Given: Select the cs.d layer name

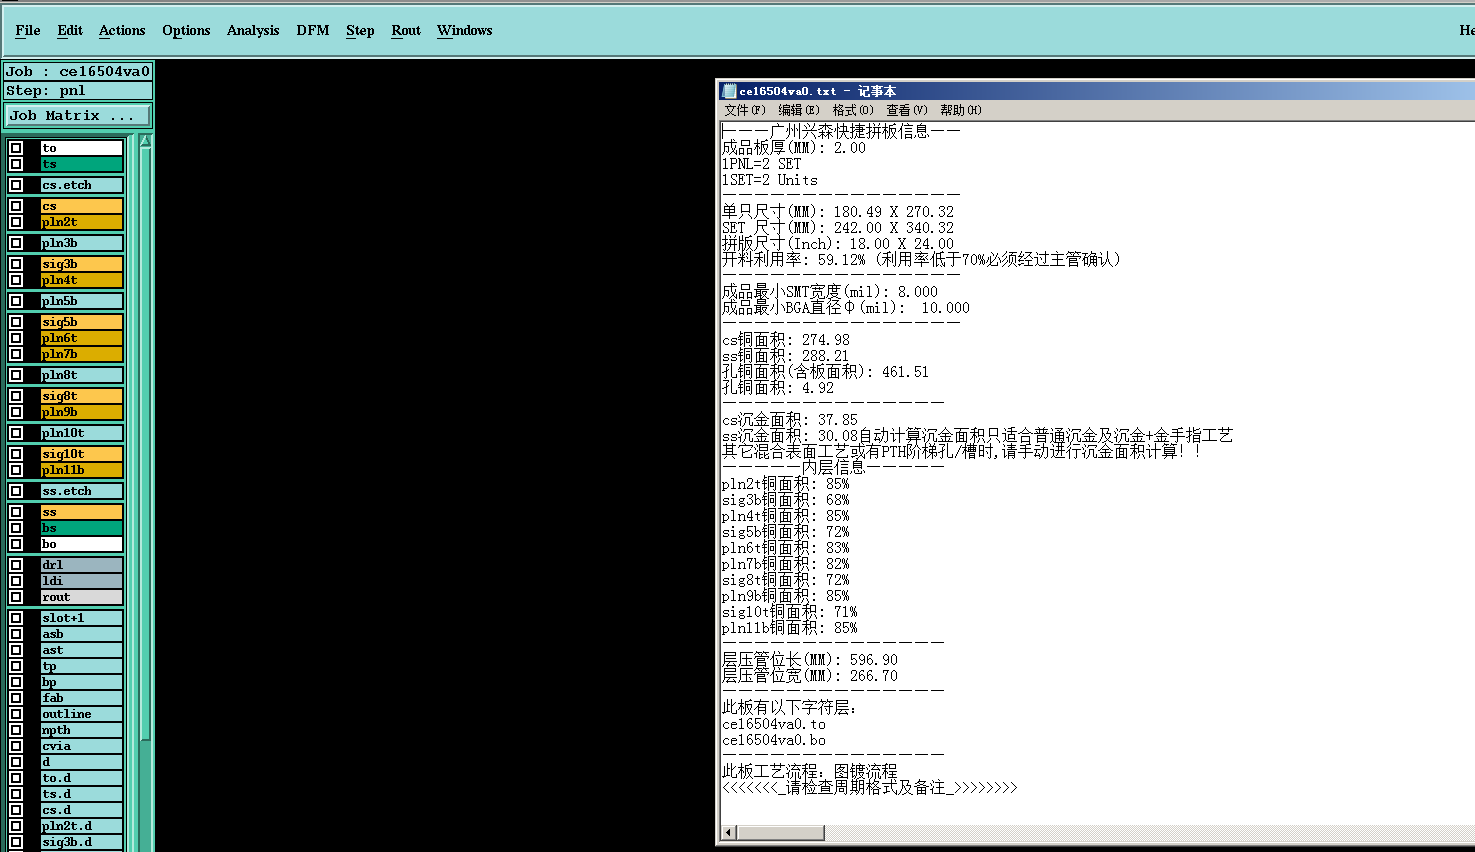Looking at the screenshot, I should tap(81, 810).
